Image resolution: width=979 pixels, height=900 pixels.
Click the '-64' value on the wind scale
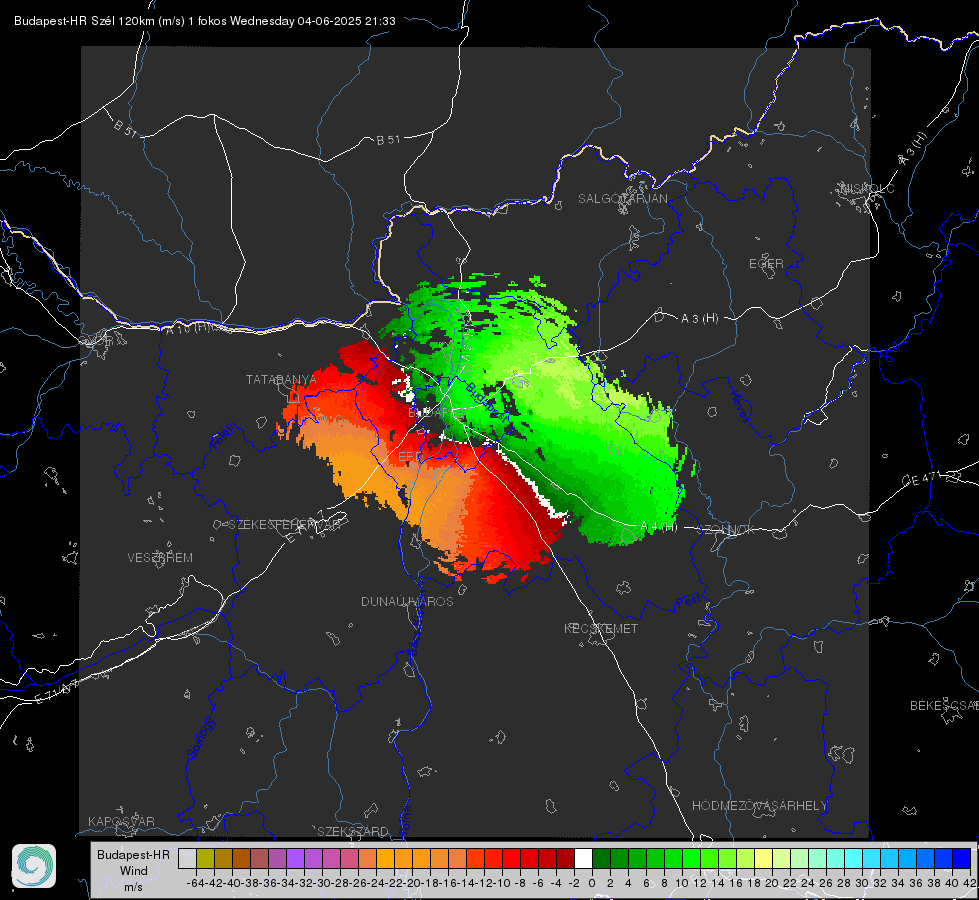(x=196, y=883)
